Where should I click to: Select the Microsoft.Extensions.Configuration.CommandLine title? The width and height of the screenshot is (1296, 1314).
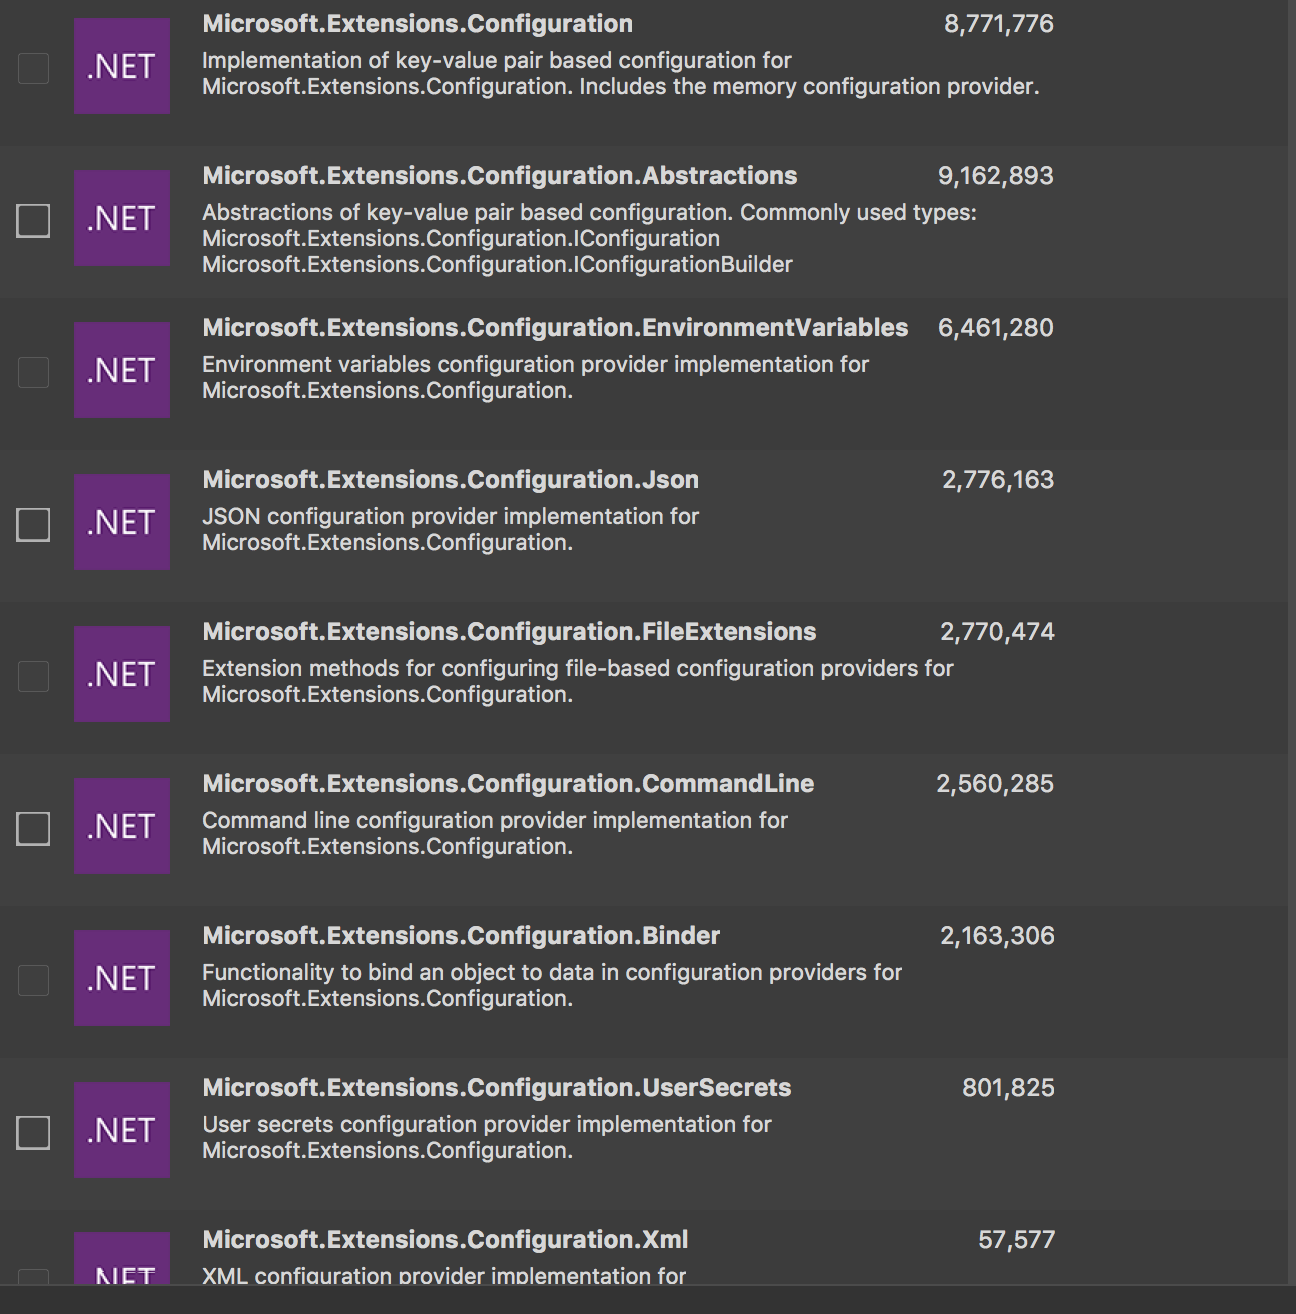tap(508, 784)
